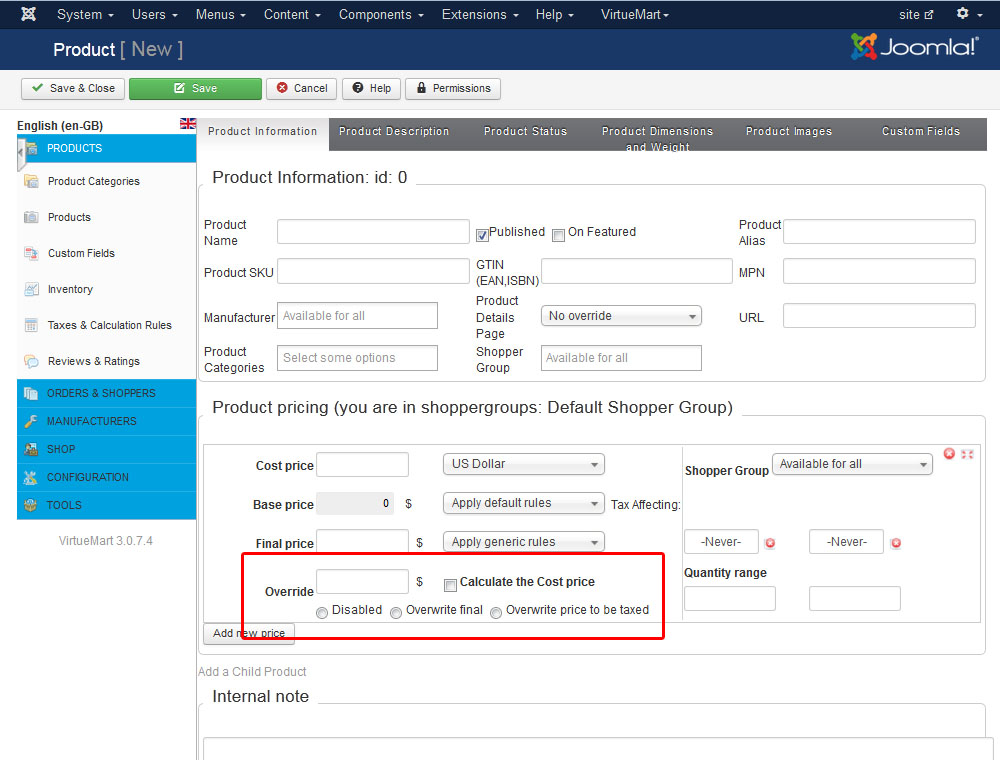Open the US Dollar currency dropdown

click(524, 464)
